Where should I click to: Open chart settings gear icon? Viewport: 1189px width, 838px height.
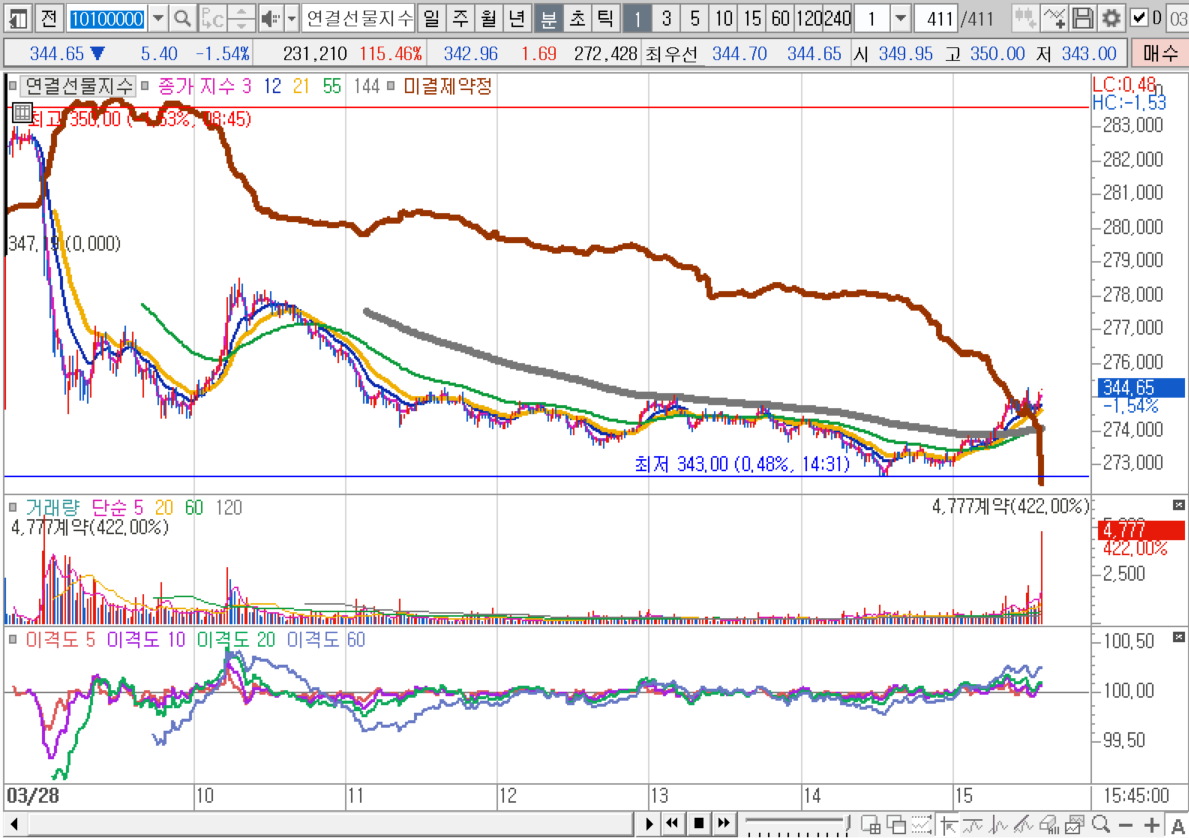click(1111, 18)
